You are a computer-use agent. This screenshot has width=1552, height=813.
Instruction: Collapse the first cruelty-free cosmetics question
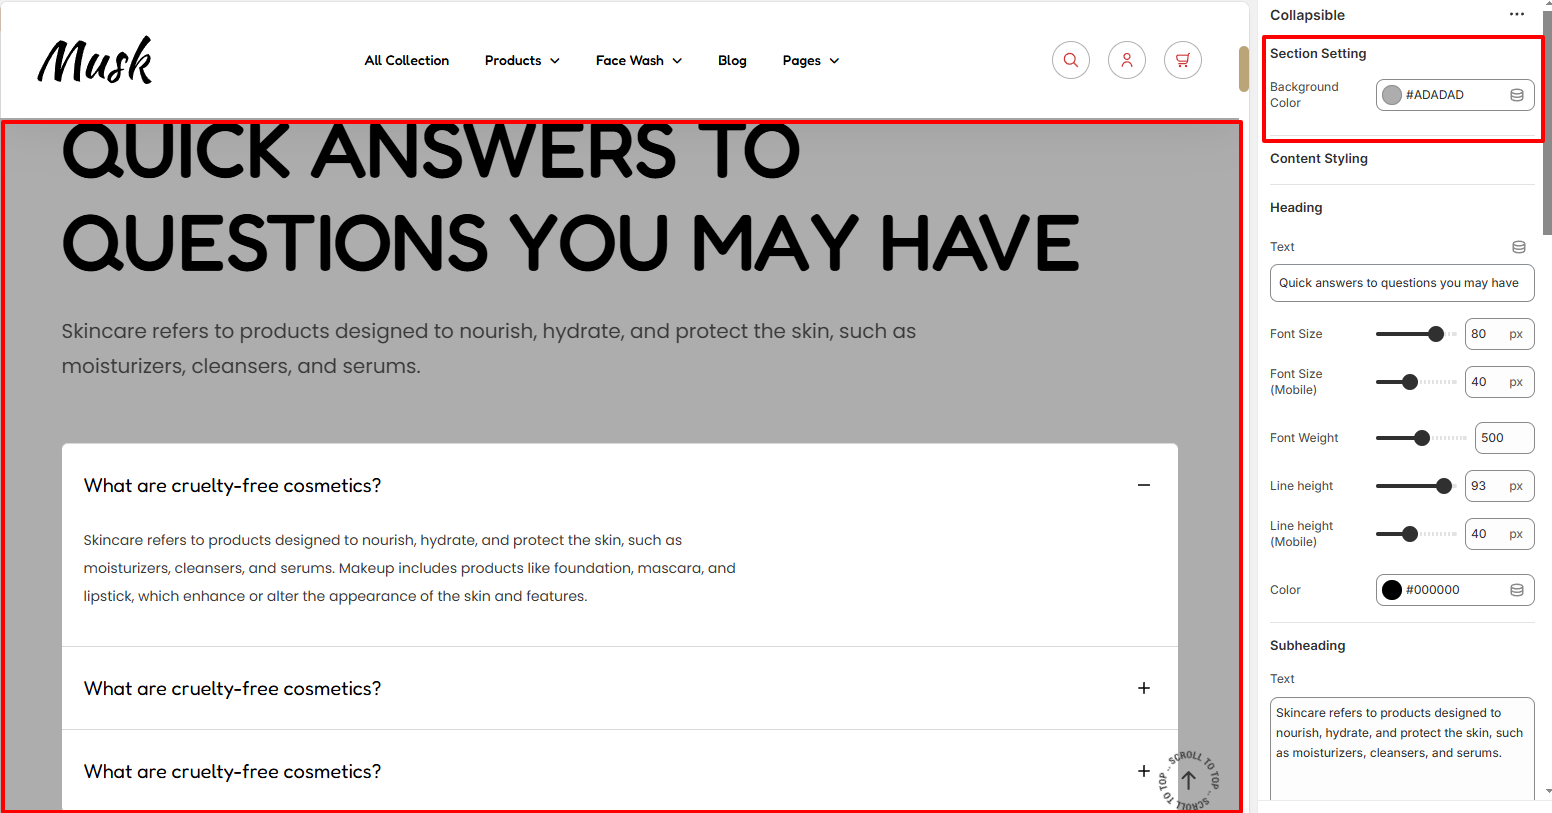1144,485
